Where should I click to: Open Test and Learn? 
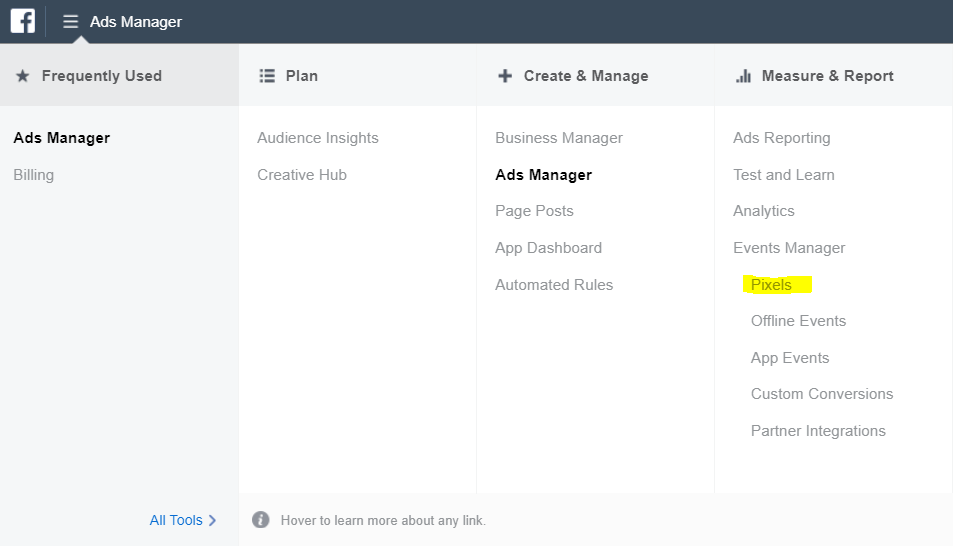tap(783, 175)
